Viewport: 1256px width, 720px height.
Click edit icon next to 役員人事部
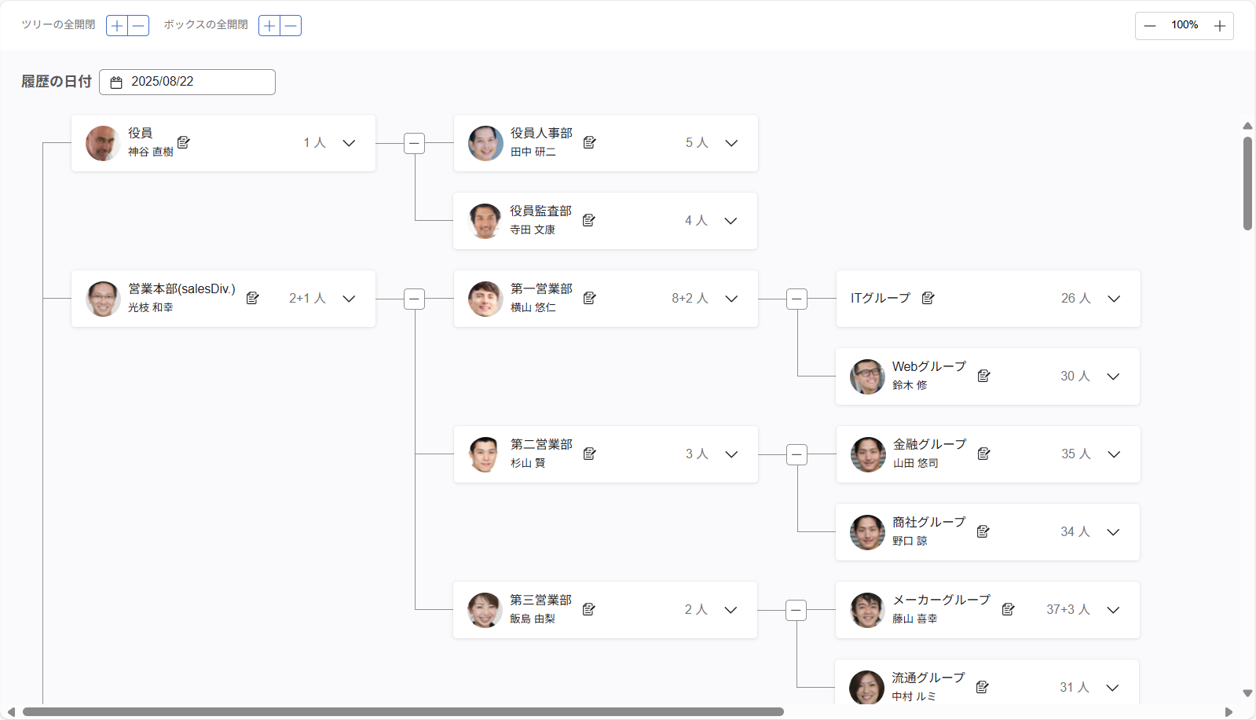point(590,143)
